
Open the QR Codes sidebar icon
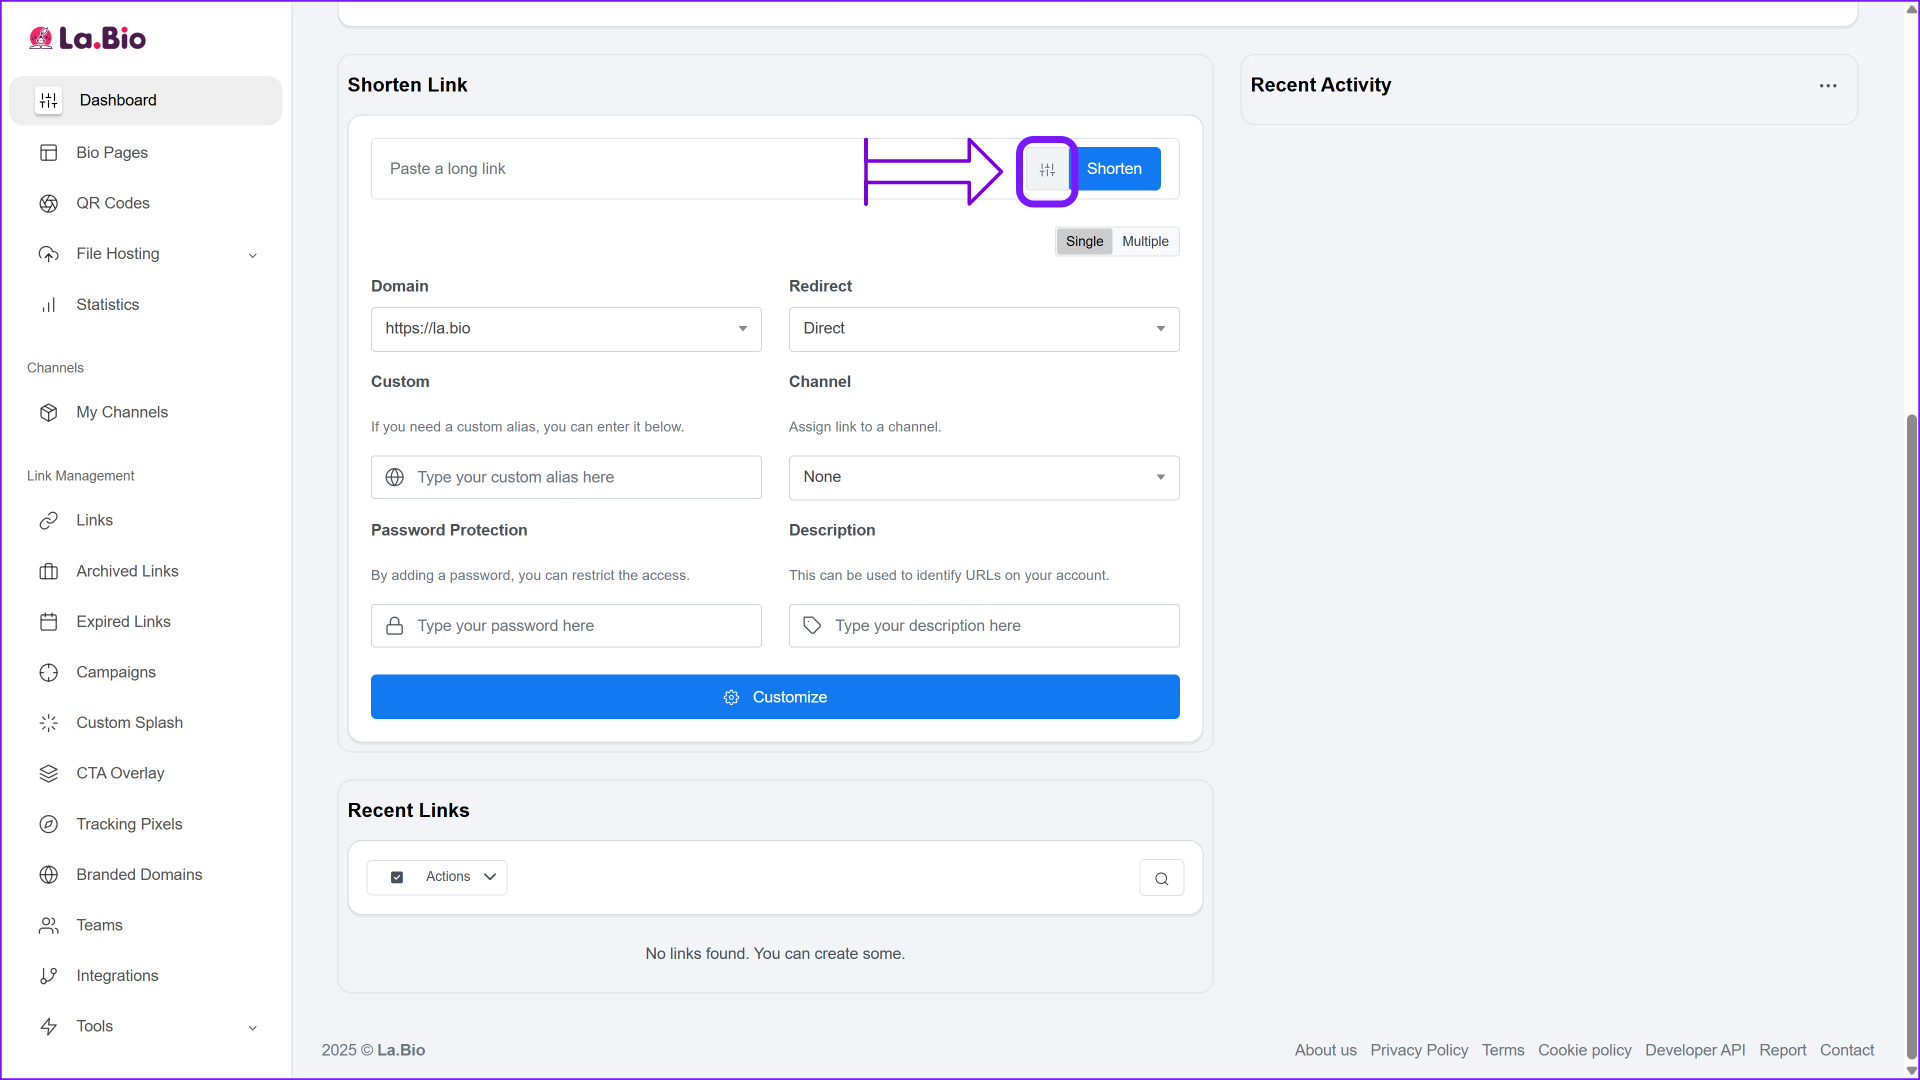pyautogui.click(x=48, y=203)
